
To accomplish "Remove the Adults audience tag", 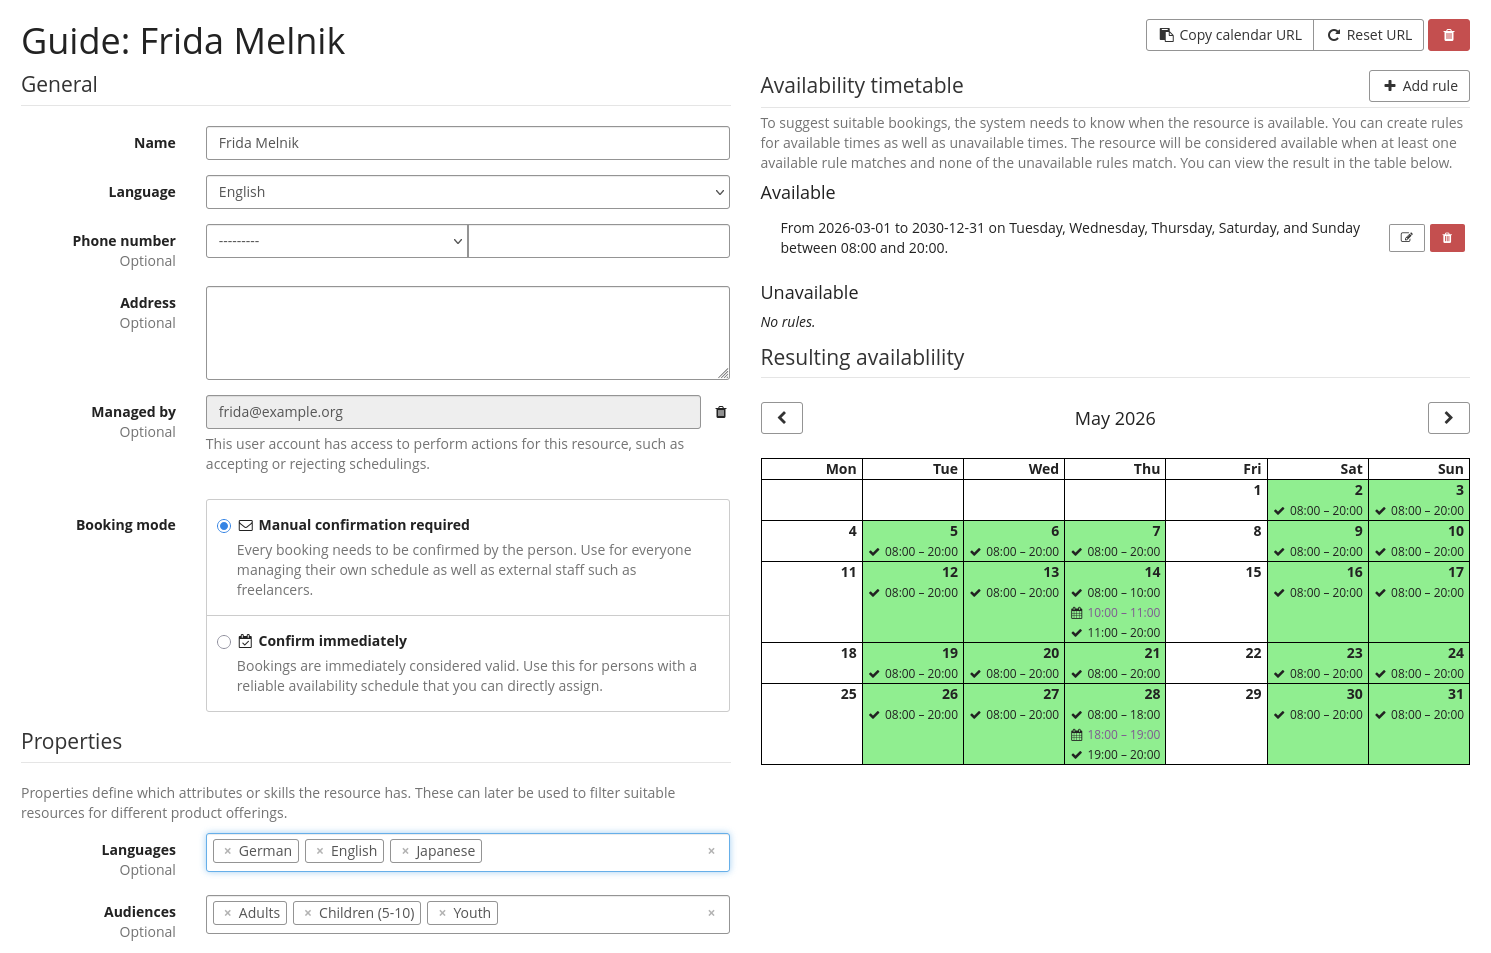I will coord(228,913).
